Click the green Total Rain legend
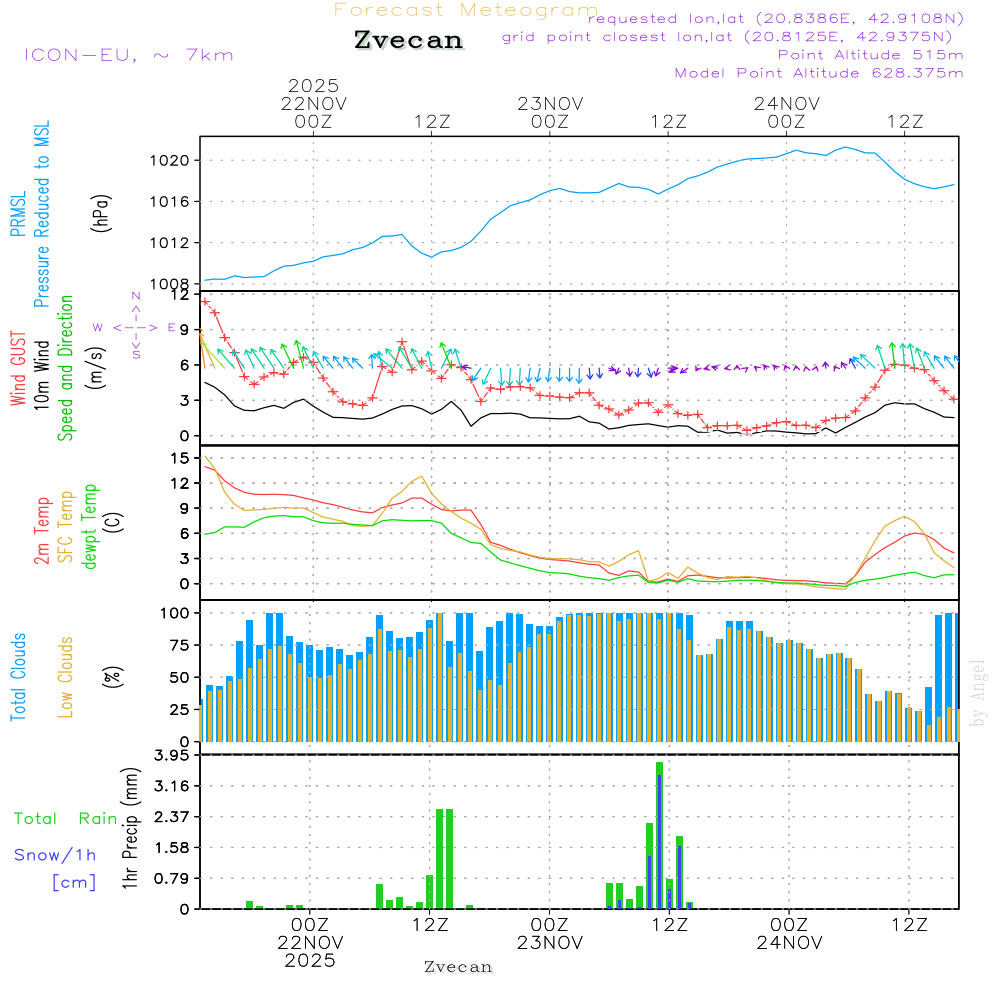 coord(66,818)
